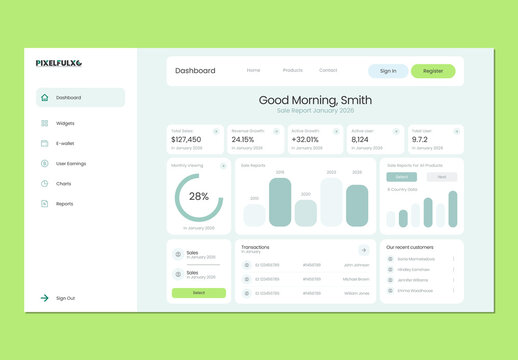The height and width of the screenshot is (360, 518).
Task: Click the teal Select button in Sale Reports For All Products
Action: tap(402, 177)
